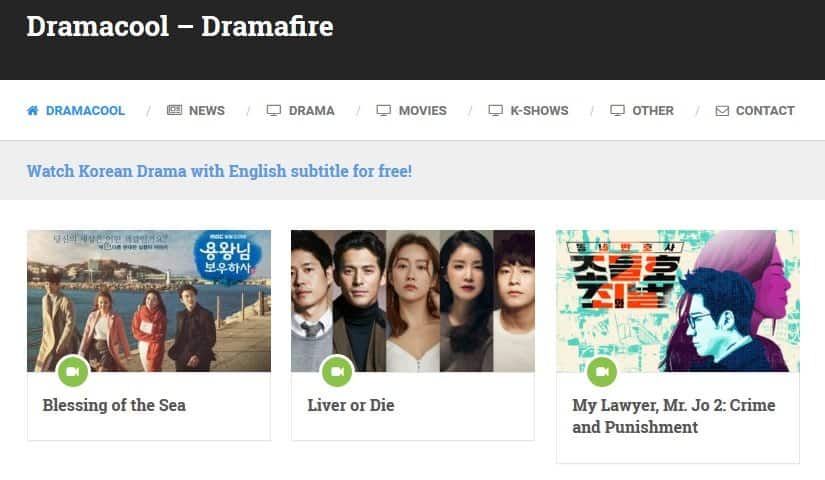Viewport: 825px width, 480px height.
Task: Open the DRAMA menu item
Action: coord(311,111)
